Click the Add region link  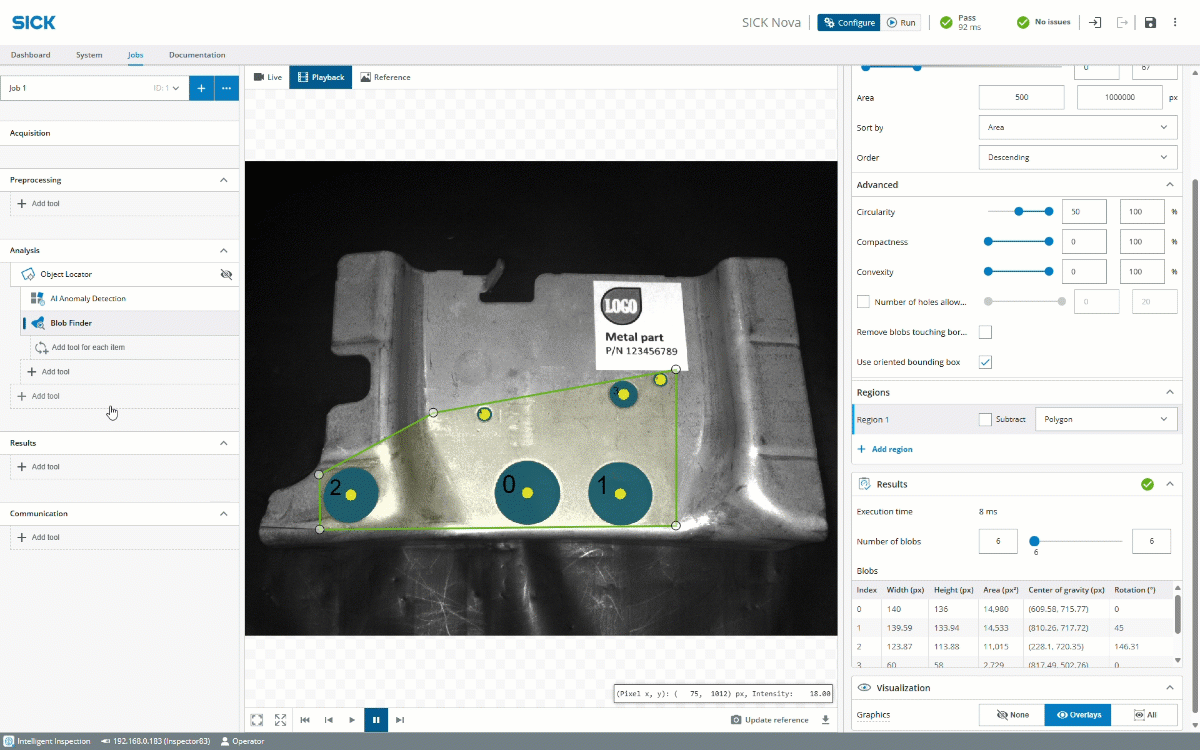(x=885, y=450)
